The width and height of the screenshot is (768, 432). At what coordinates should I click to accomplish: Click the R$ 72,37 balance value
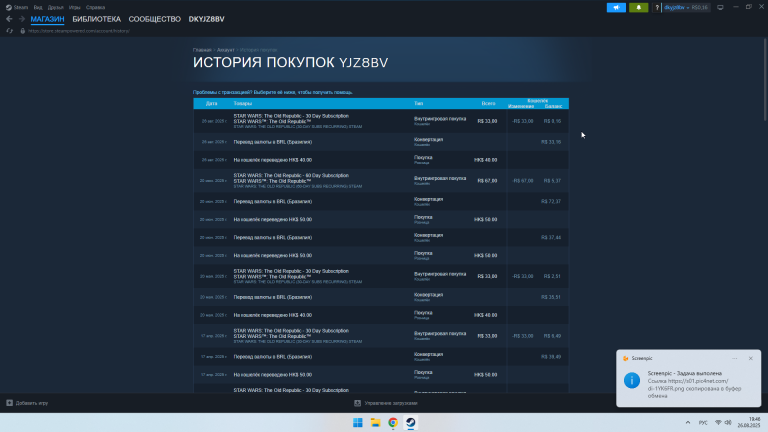[x=551, y=201]
